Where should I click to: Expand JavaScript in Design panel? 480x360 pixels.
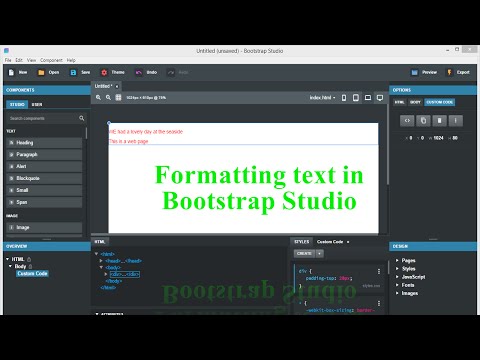click(x=397, y=277)
